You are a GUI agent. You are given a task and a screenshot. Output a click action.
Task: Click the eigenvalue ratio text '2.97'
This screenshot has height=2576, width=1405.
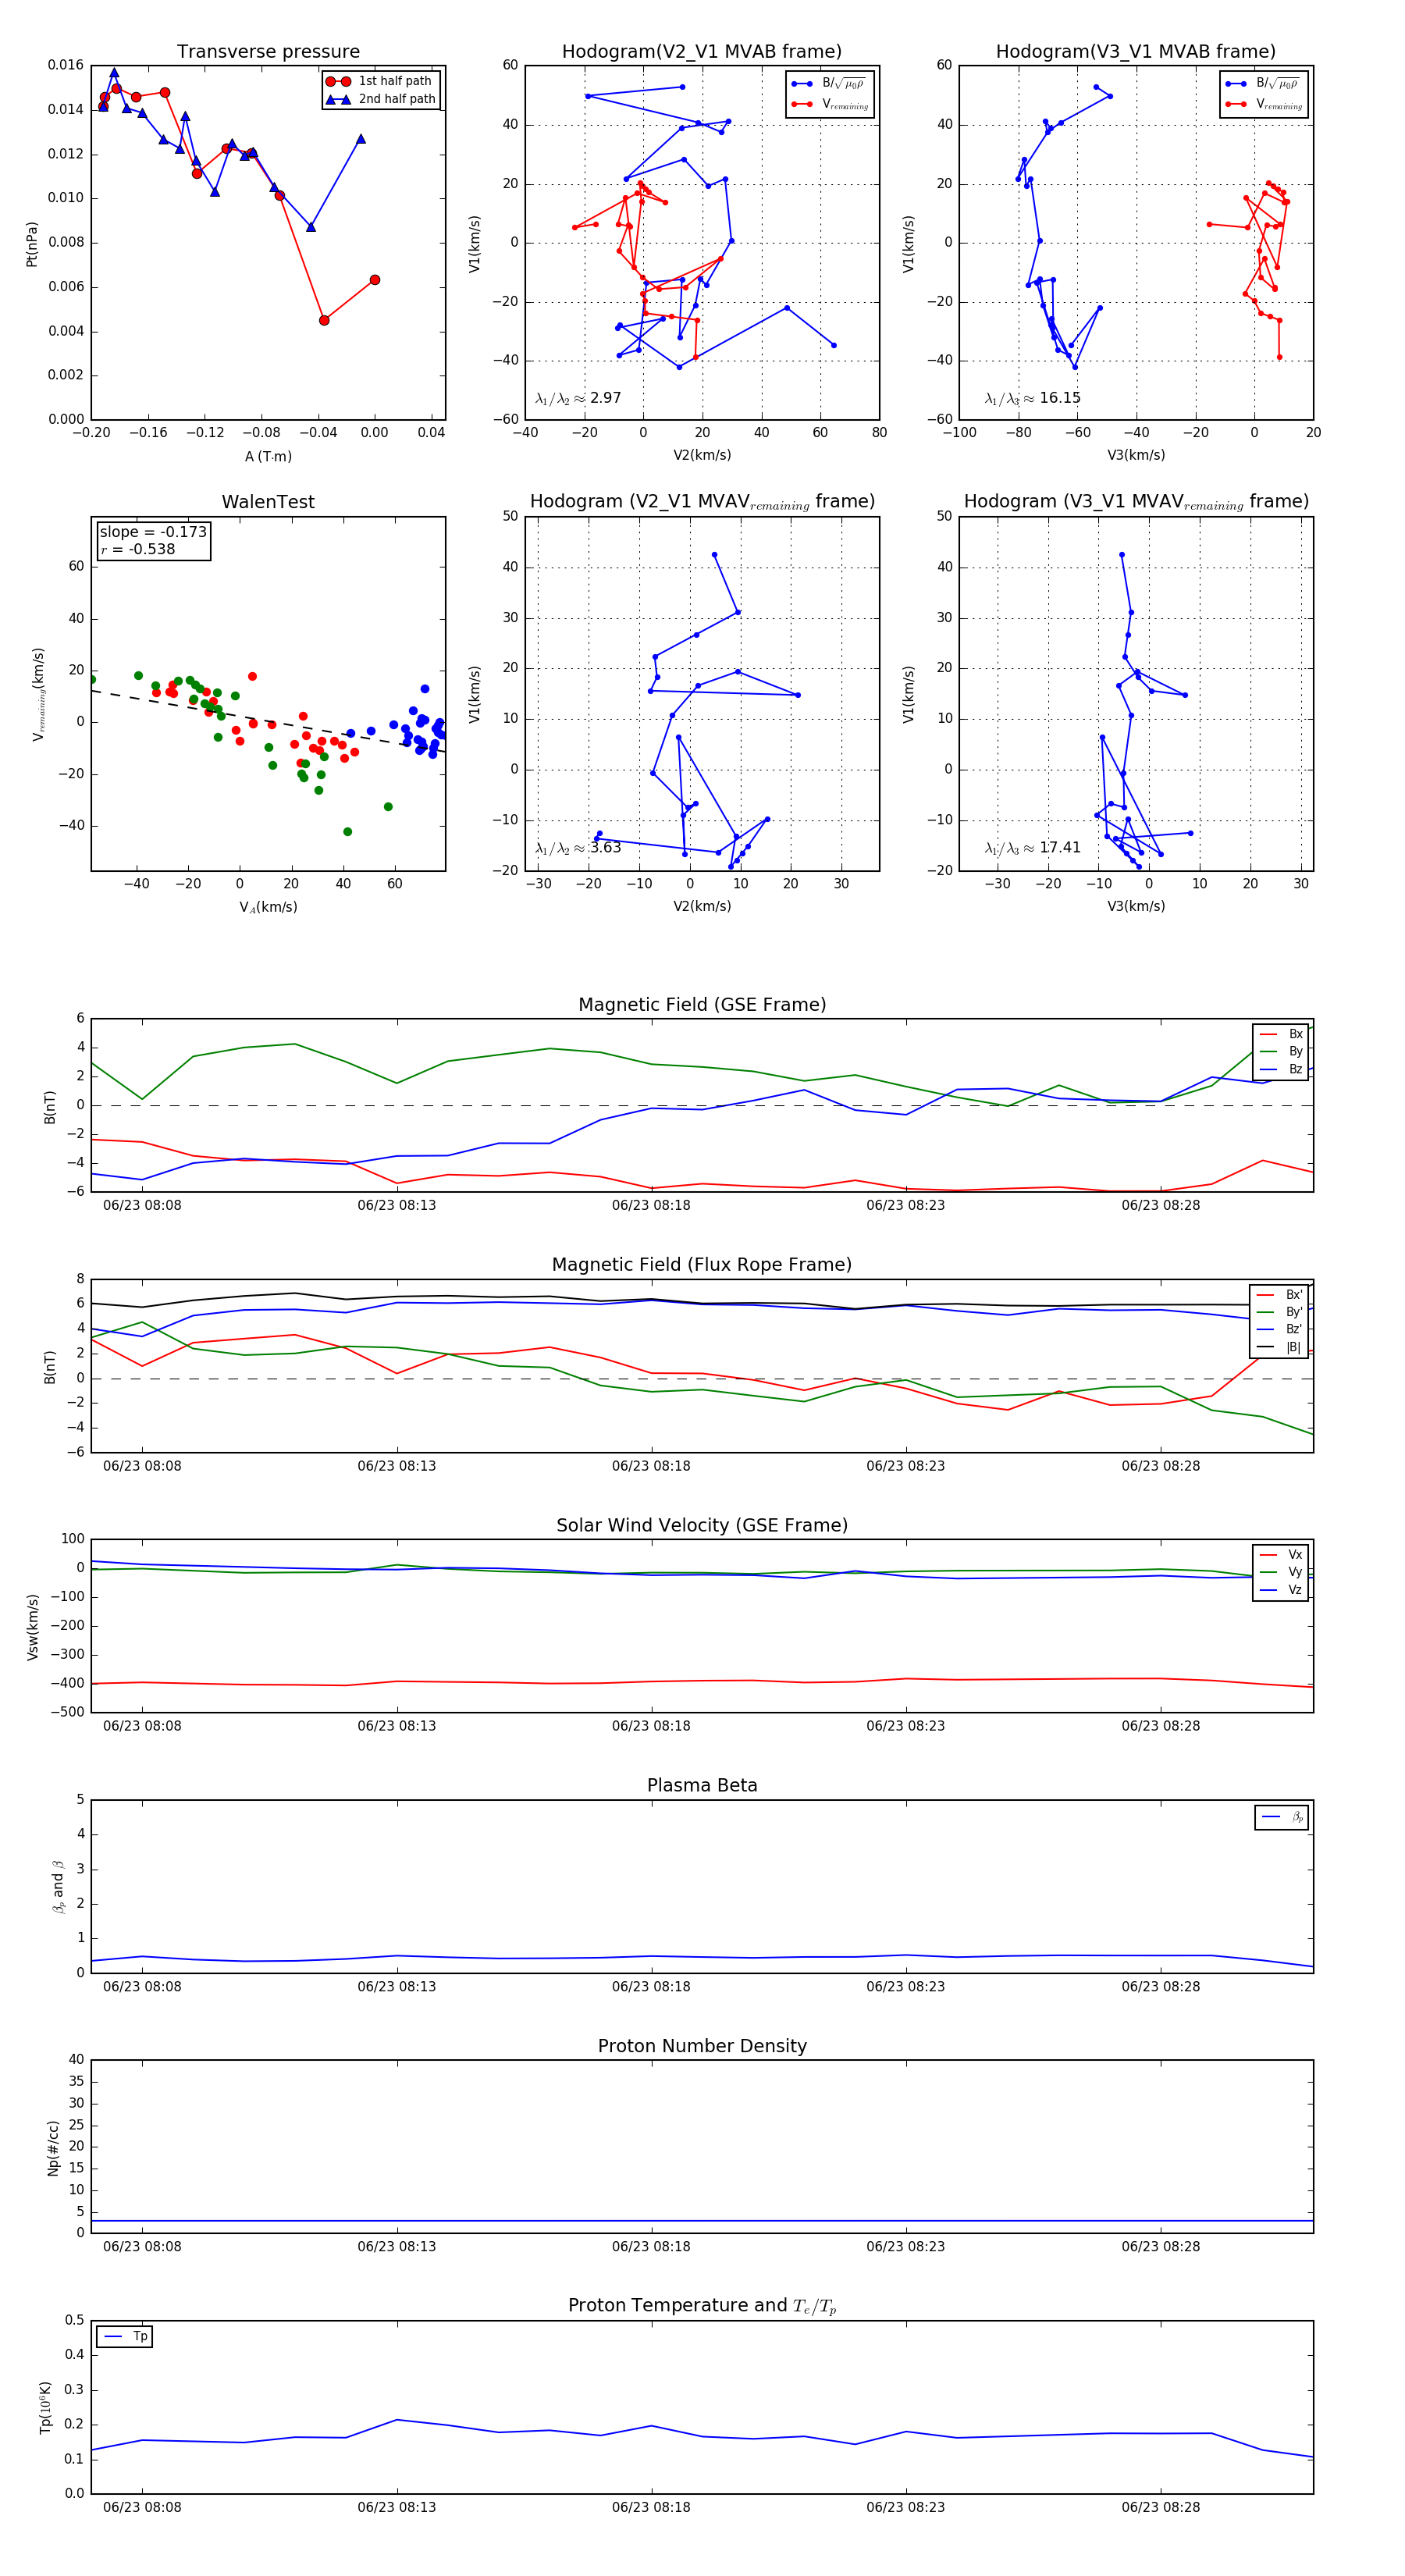click(606, 398)
